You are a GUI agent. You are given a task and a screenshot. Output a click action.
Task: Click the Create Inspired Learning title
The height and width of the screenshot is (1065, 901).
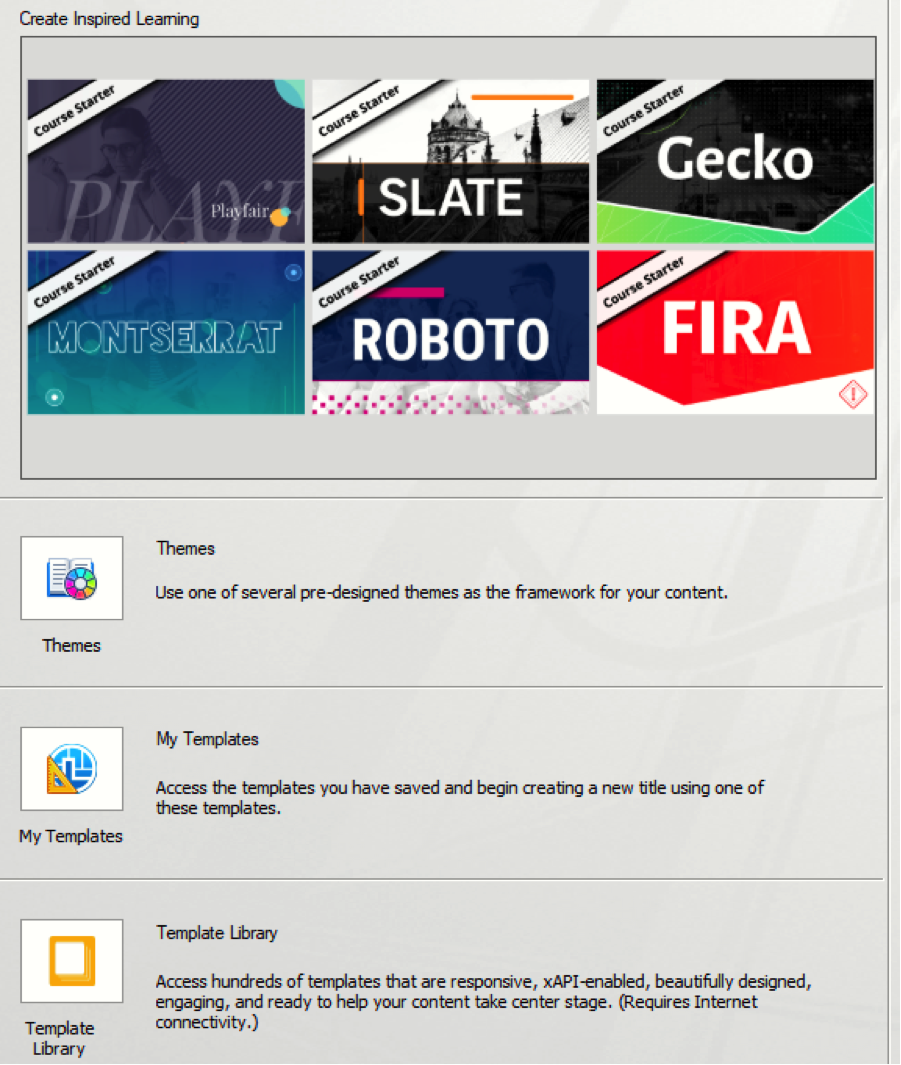109,19
